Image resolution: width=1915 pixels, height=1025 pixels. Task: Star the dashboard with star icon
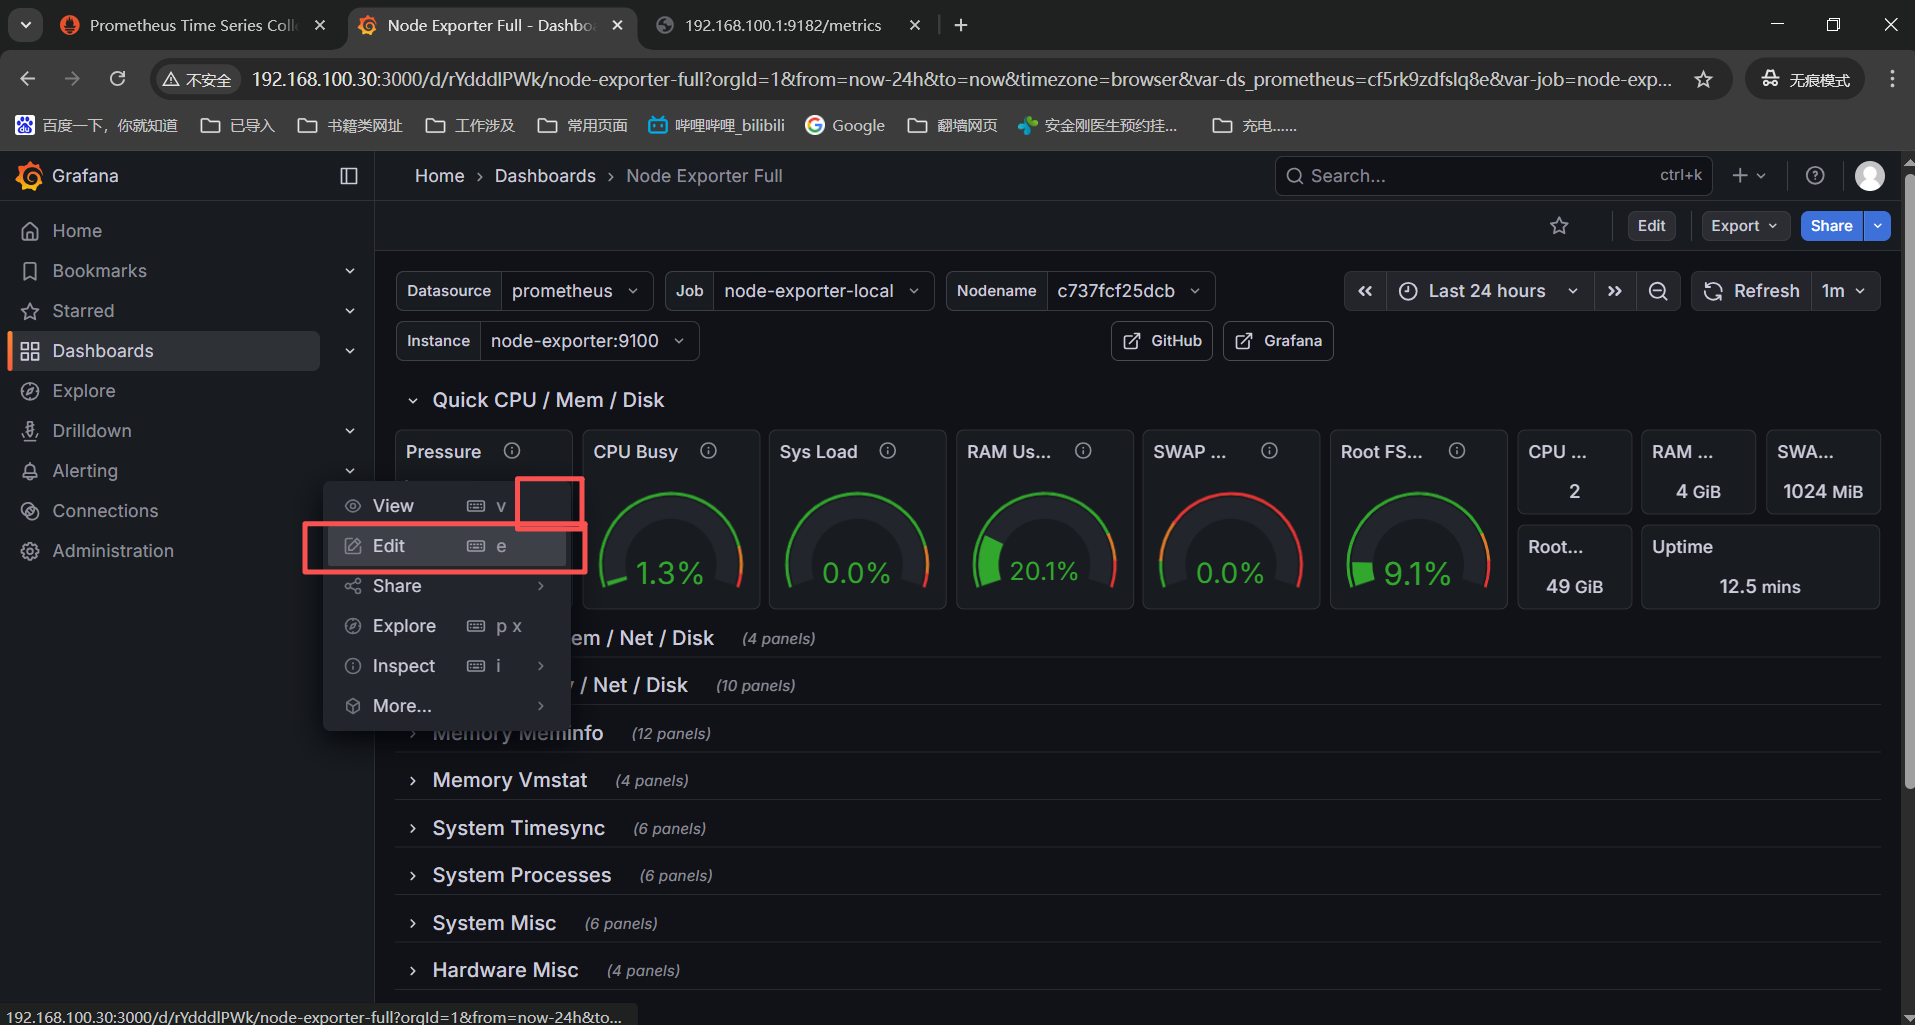click(x=1559, y=226)
